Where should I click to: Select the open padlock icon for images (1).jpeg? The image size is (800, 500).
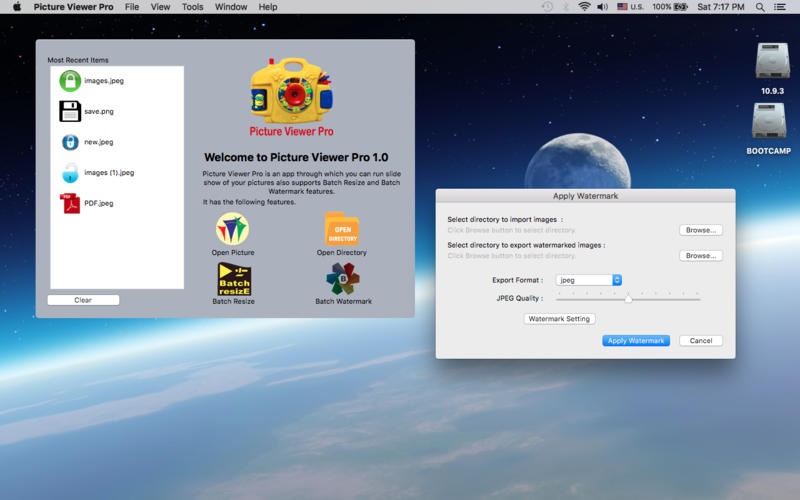coord(70,172)
